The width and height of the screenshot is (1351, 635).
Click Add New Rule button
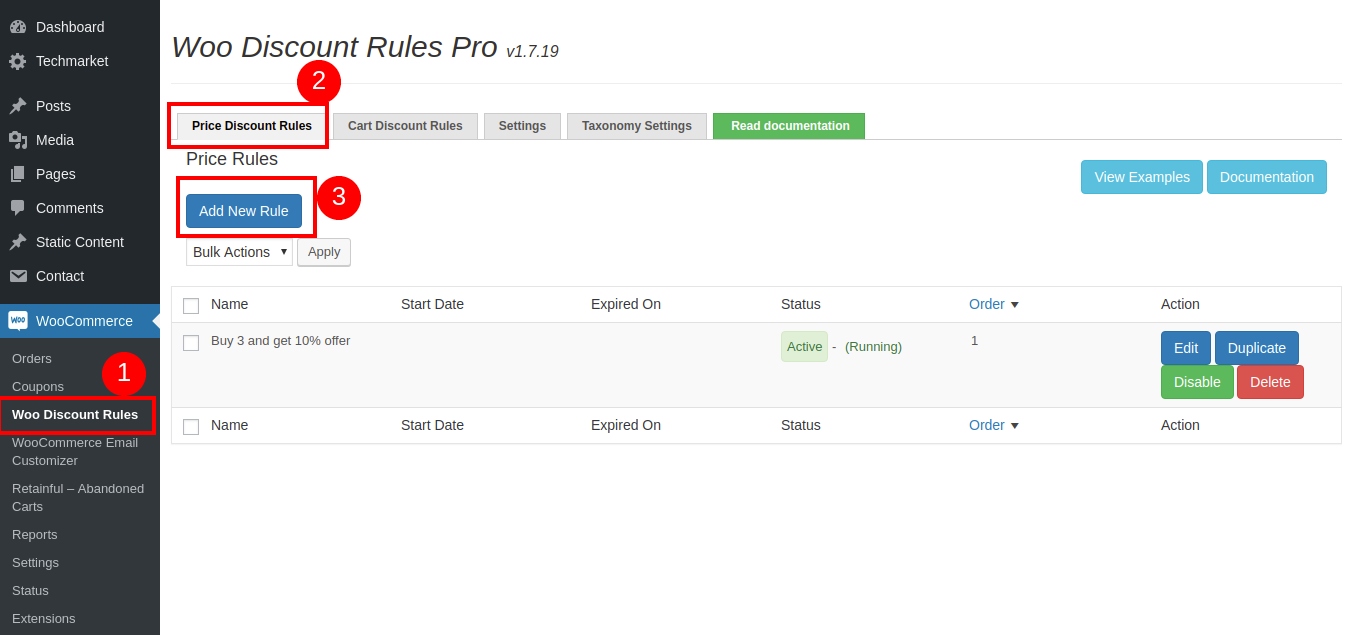tap(244, 211)
